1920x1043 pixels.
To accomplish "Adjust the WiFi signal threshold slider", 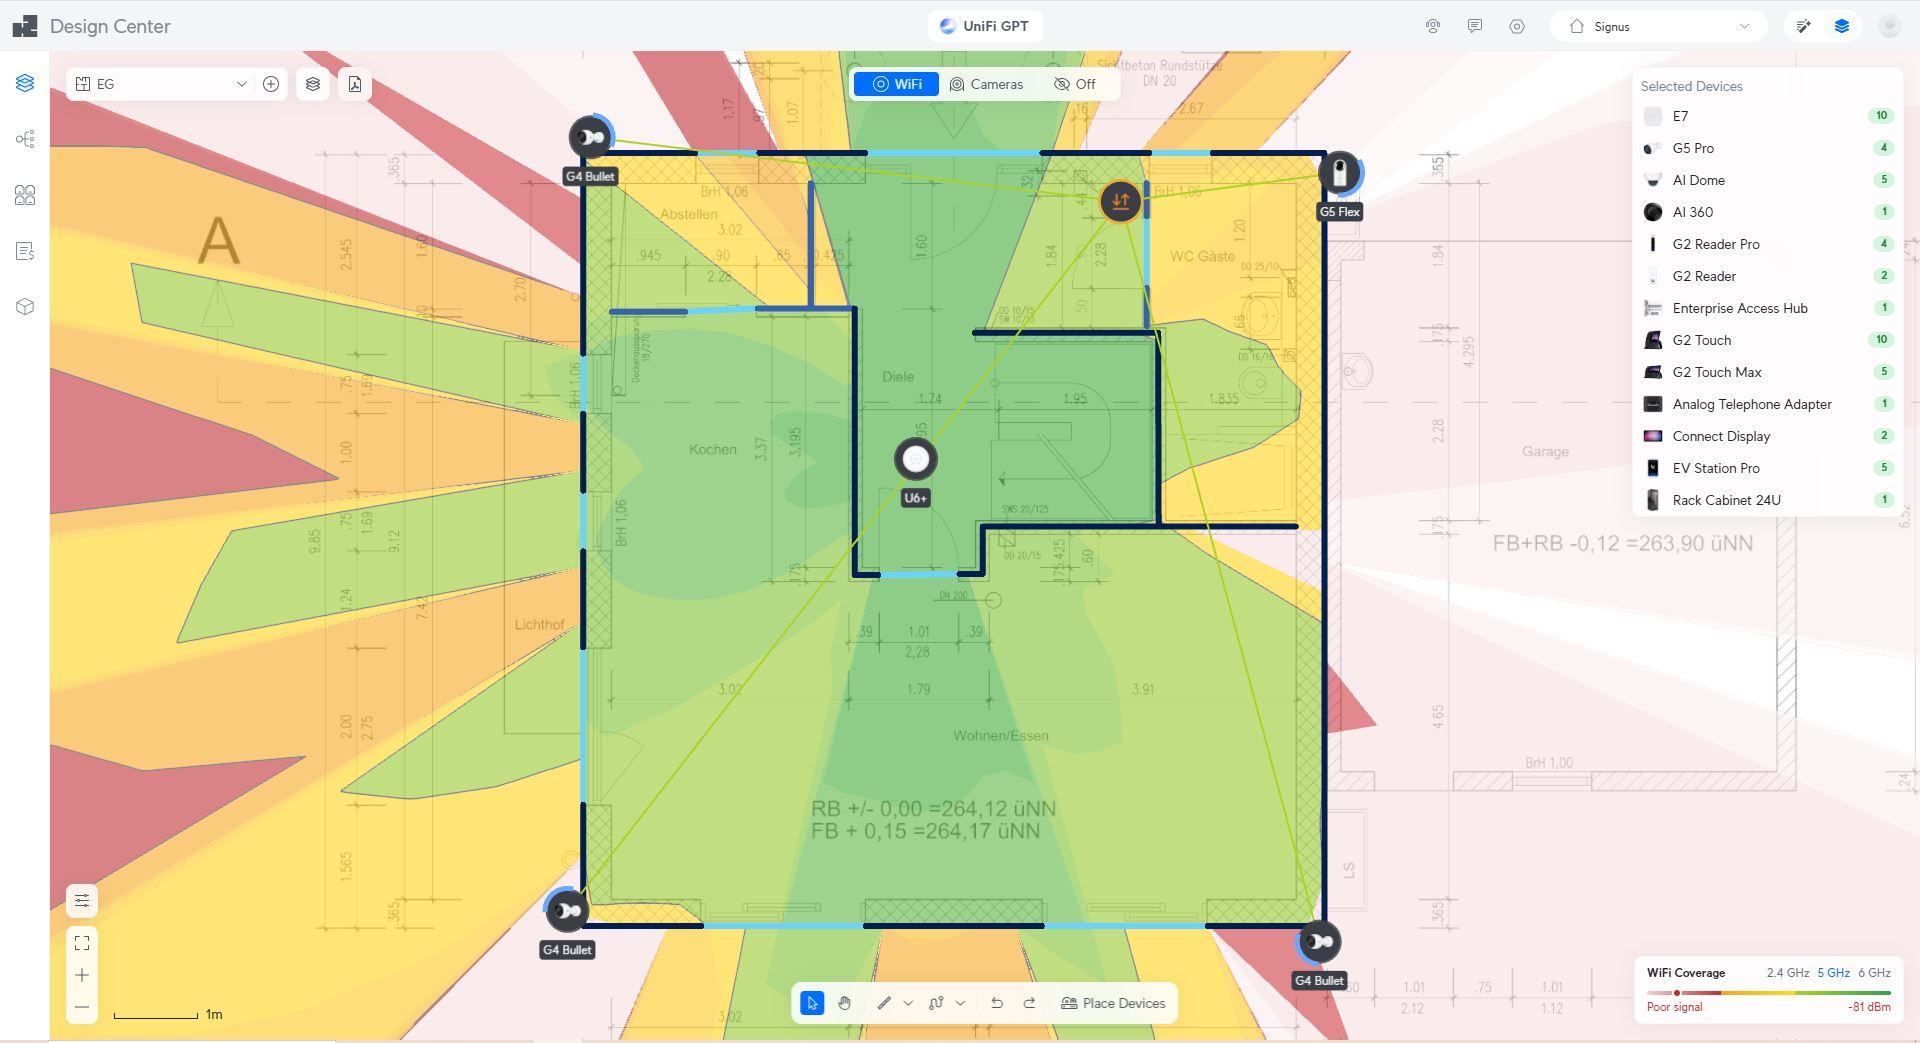I will [1677, 993].
